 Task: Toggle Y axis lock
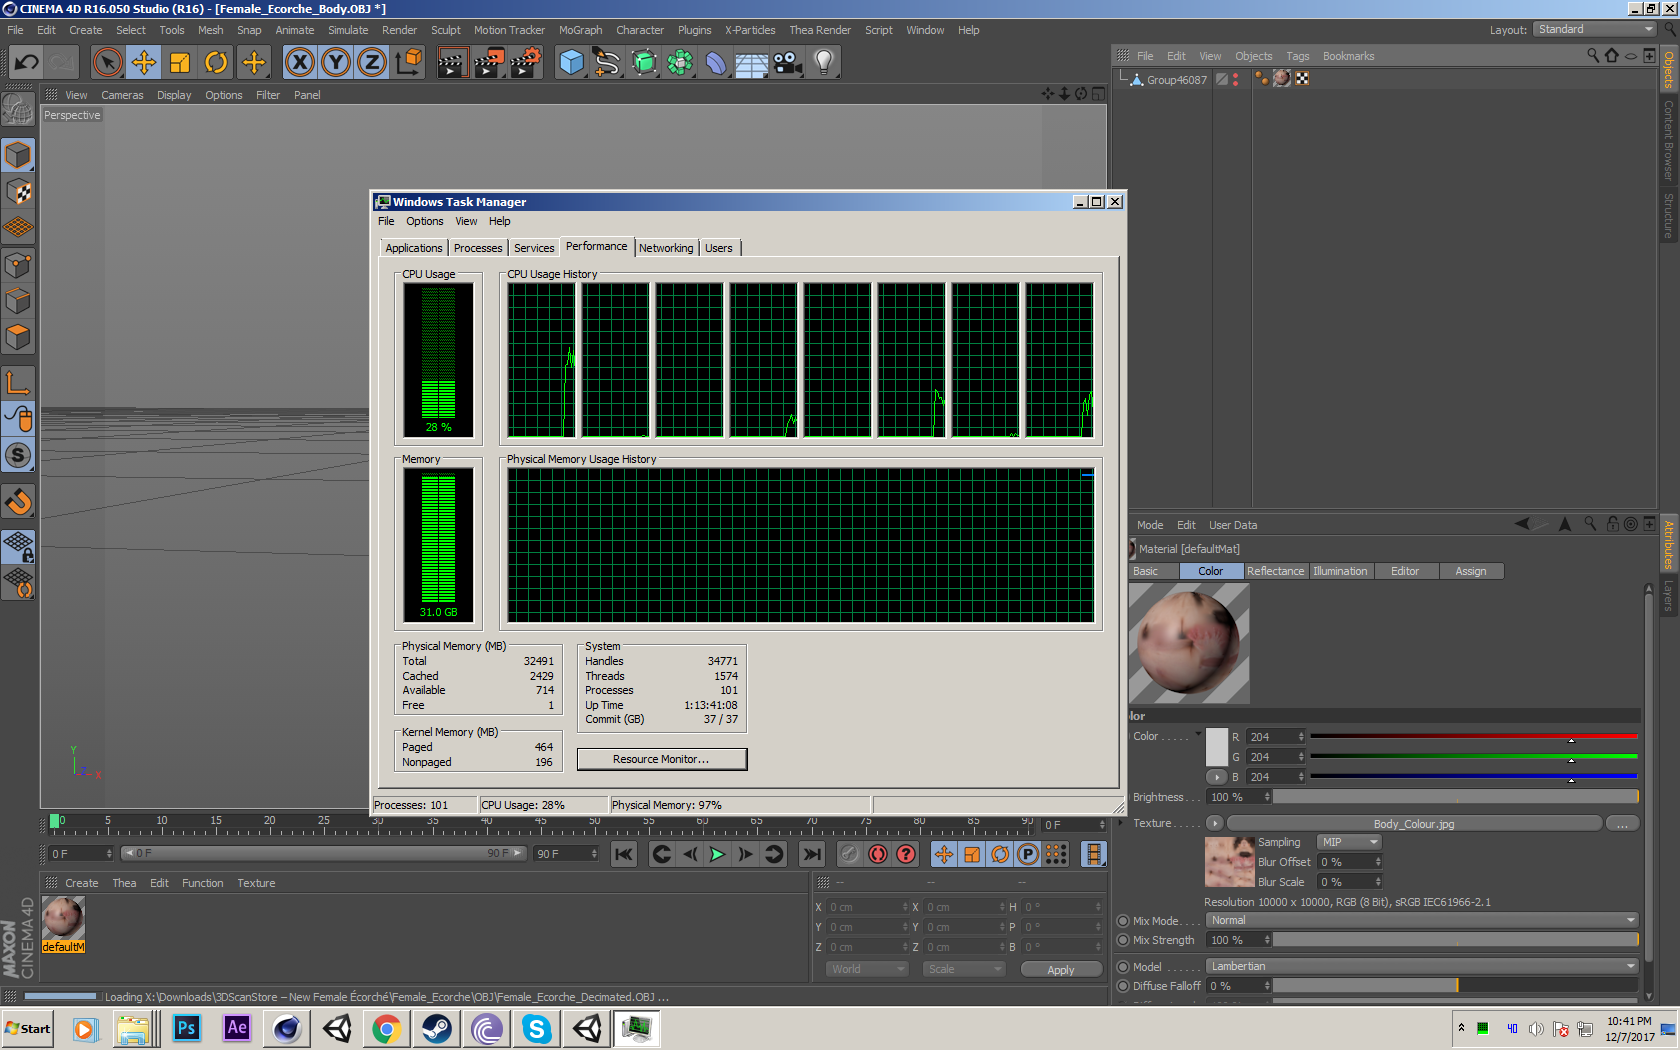point(336,63)
